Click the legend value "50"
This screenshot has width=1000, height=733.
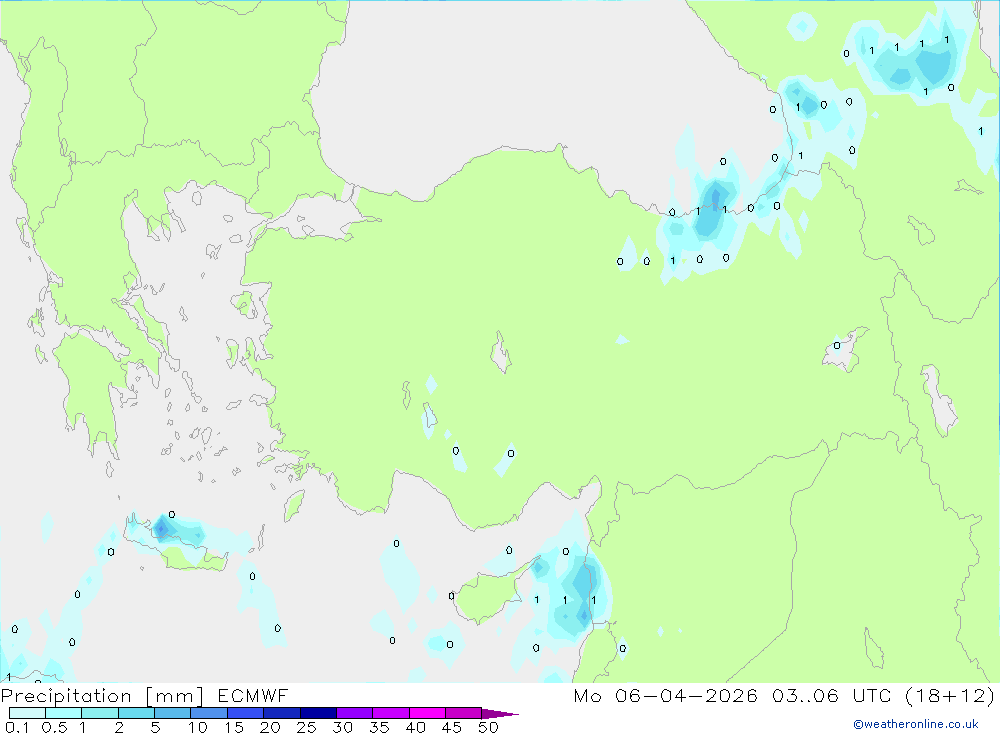pos(488,727)
